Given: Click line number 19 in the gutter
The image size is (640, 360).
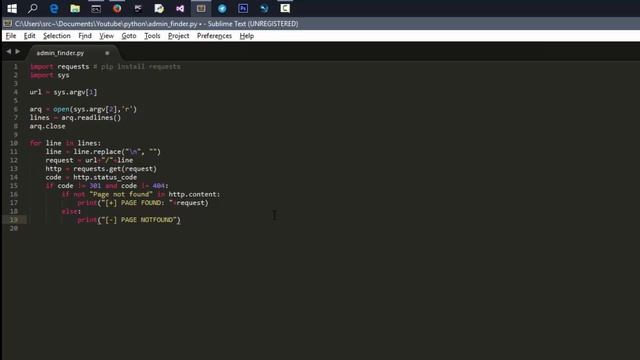Looking at the screenshot, I should click(x=14, y=220).
